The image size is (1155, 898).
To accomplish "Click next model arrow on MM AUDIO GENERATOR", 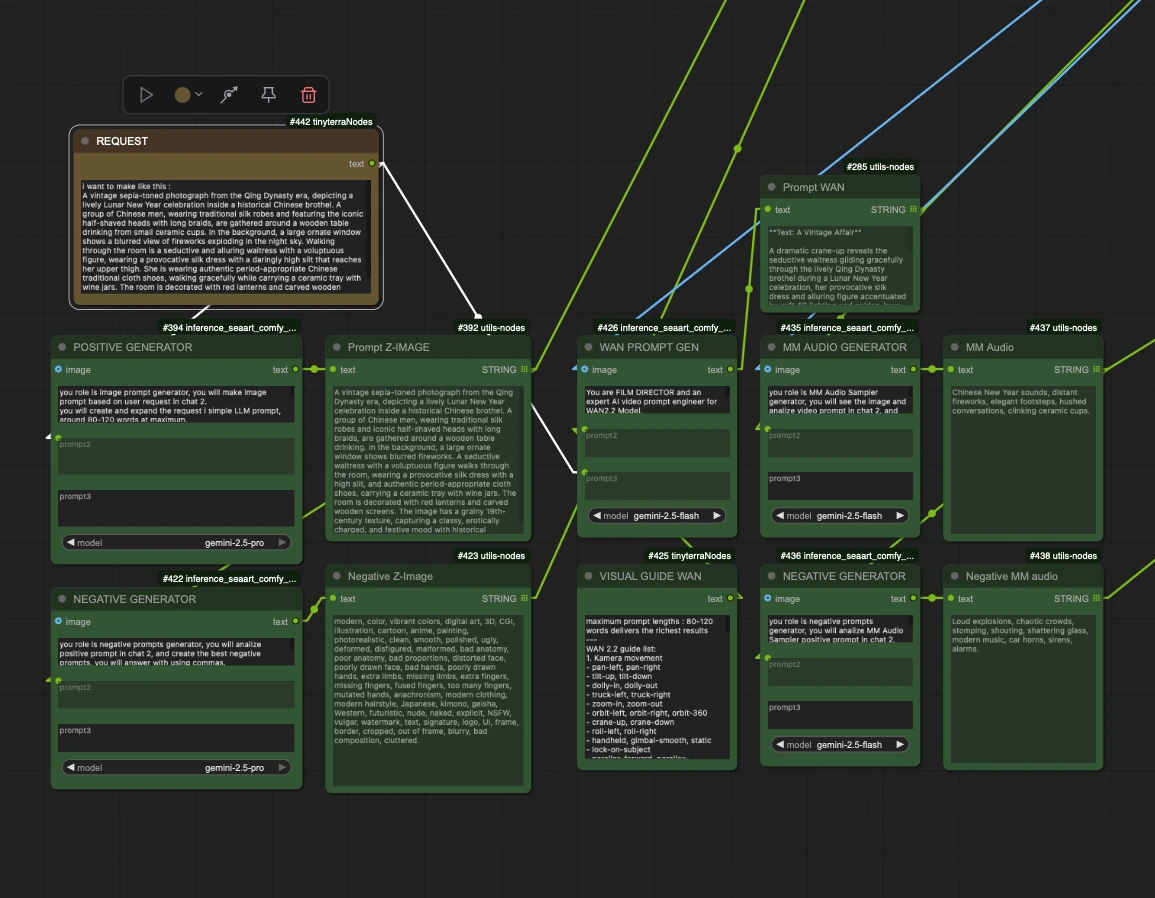I will pos(900,516).
